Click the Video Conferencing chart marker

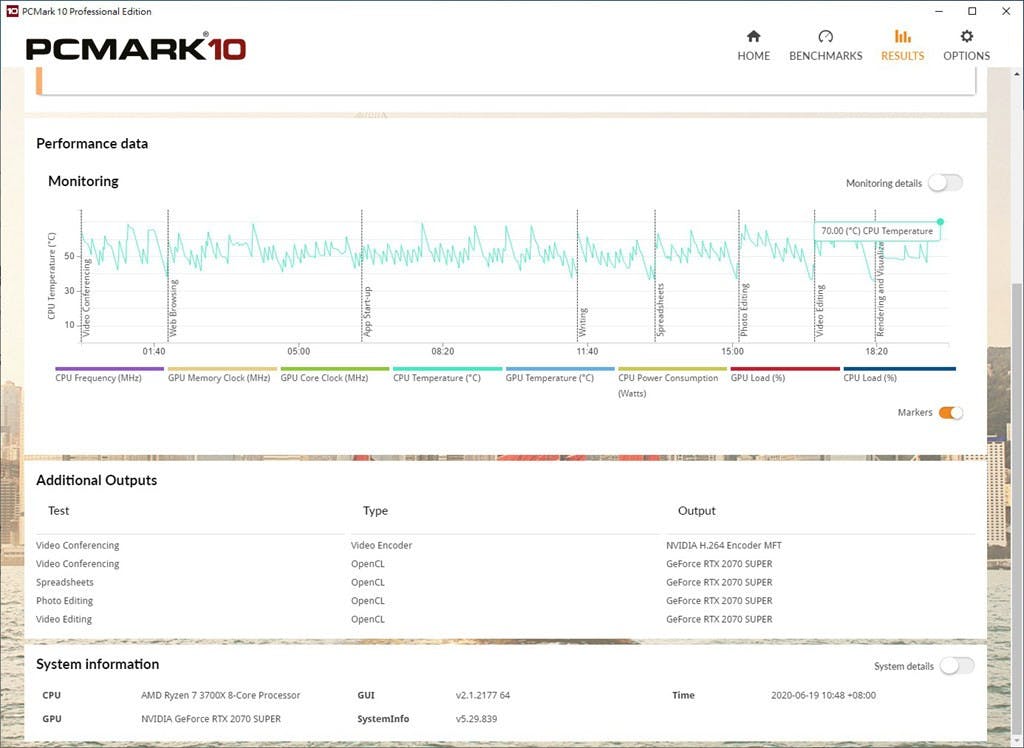coord(86,298)
